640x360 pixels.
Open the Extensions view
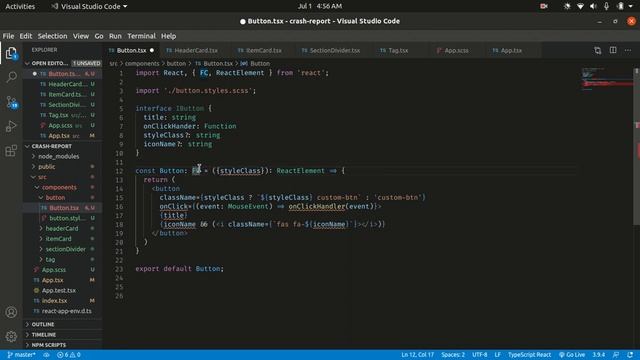[x=11, y=151]
